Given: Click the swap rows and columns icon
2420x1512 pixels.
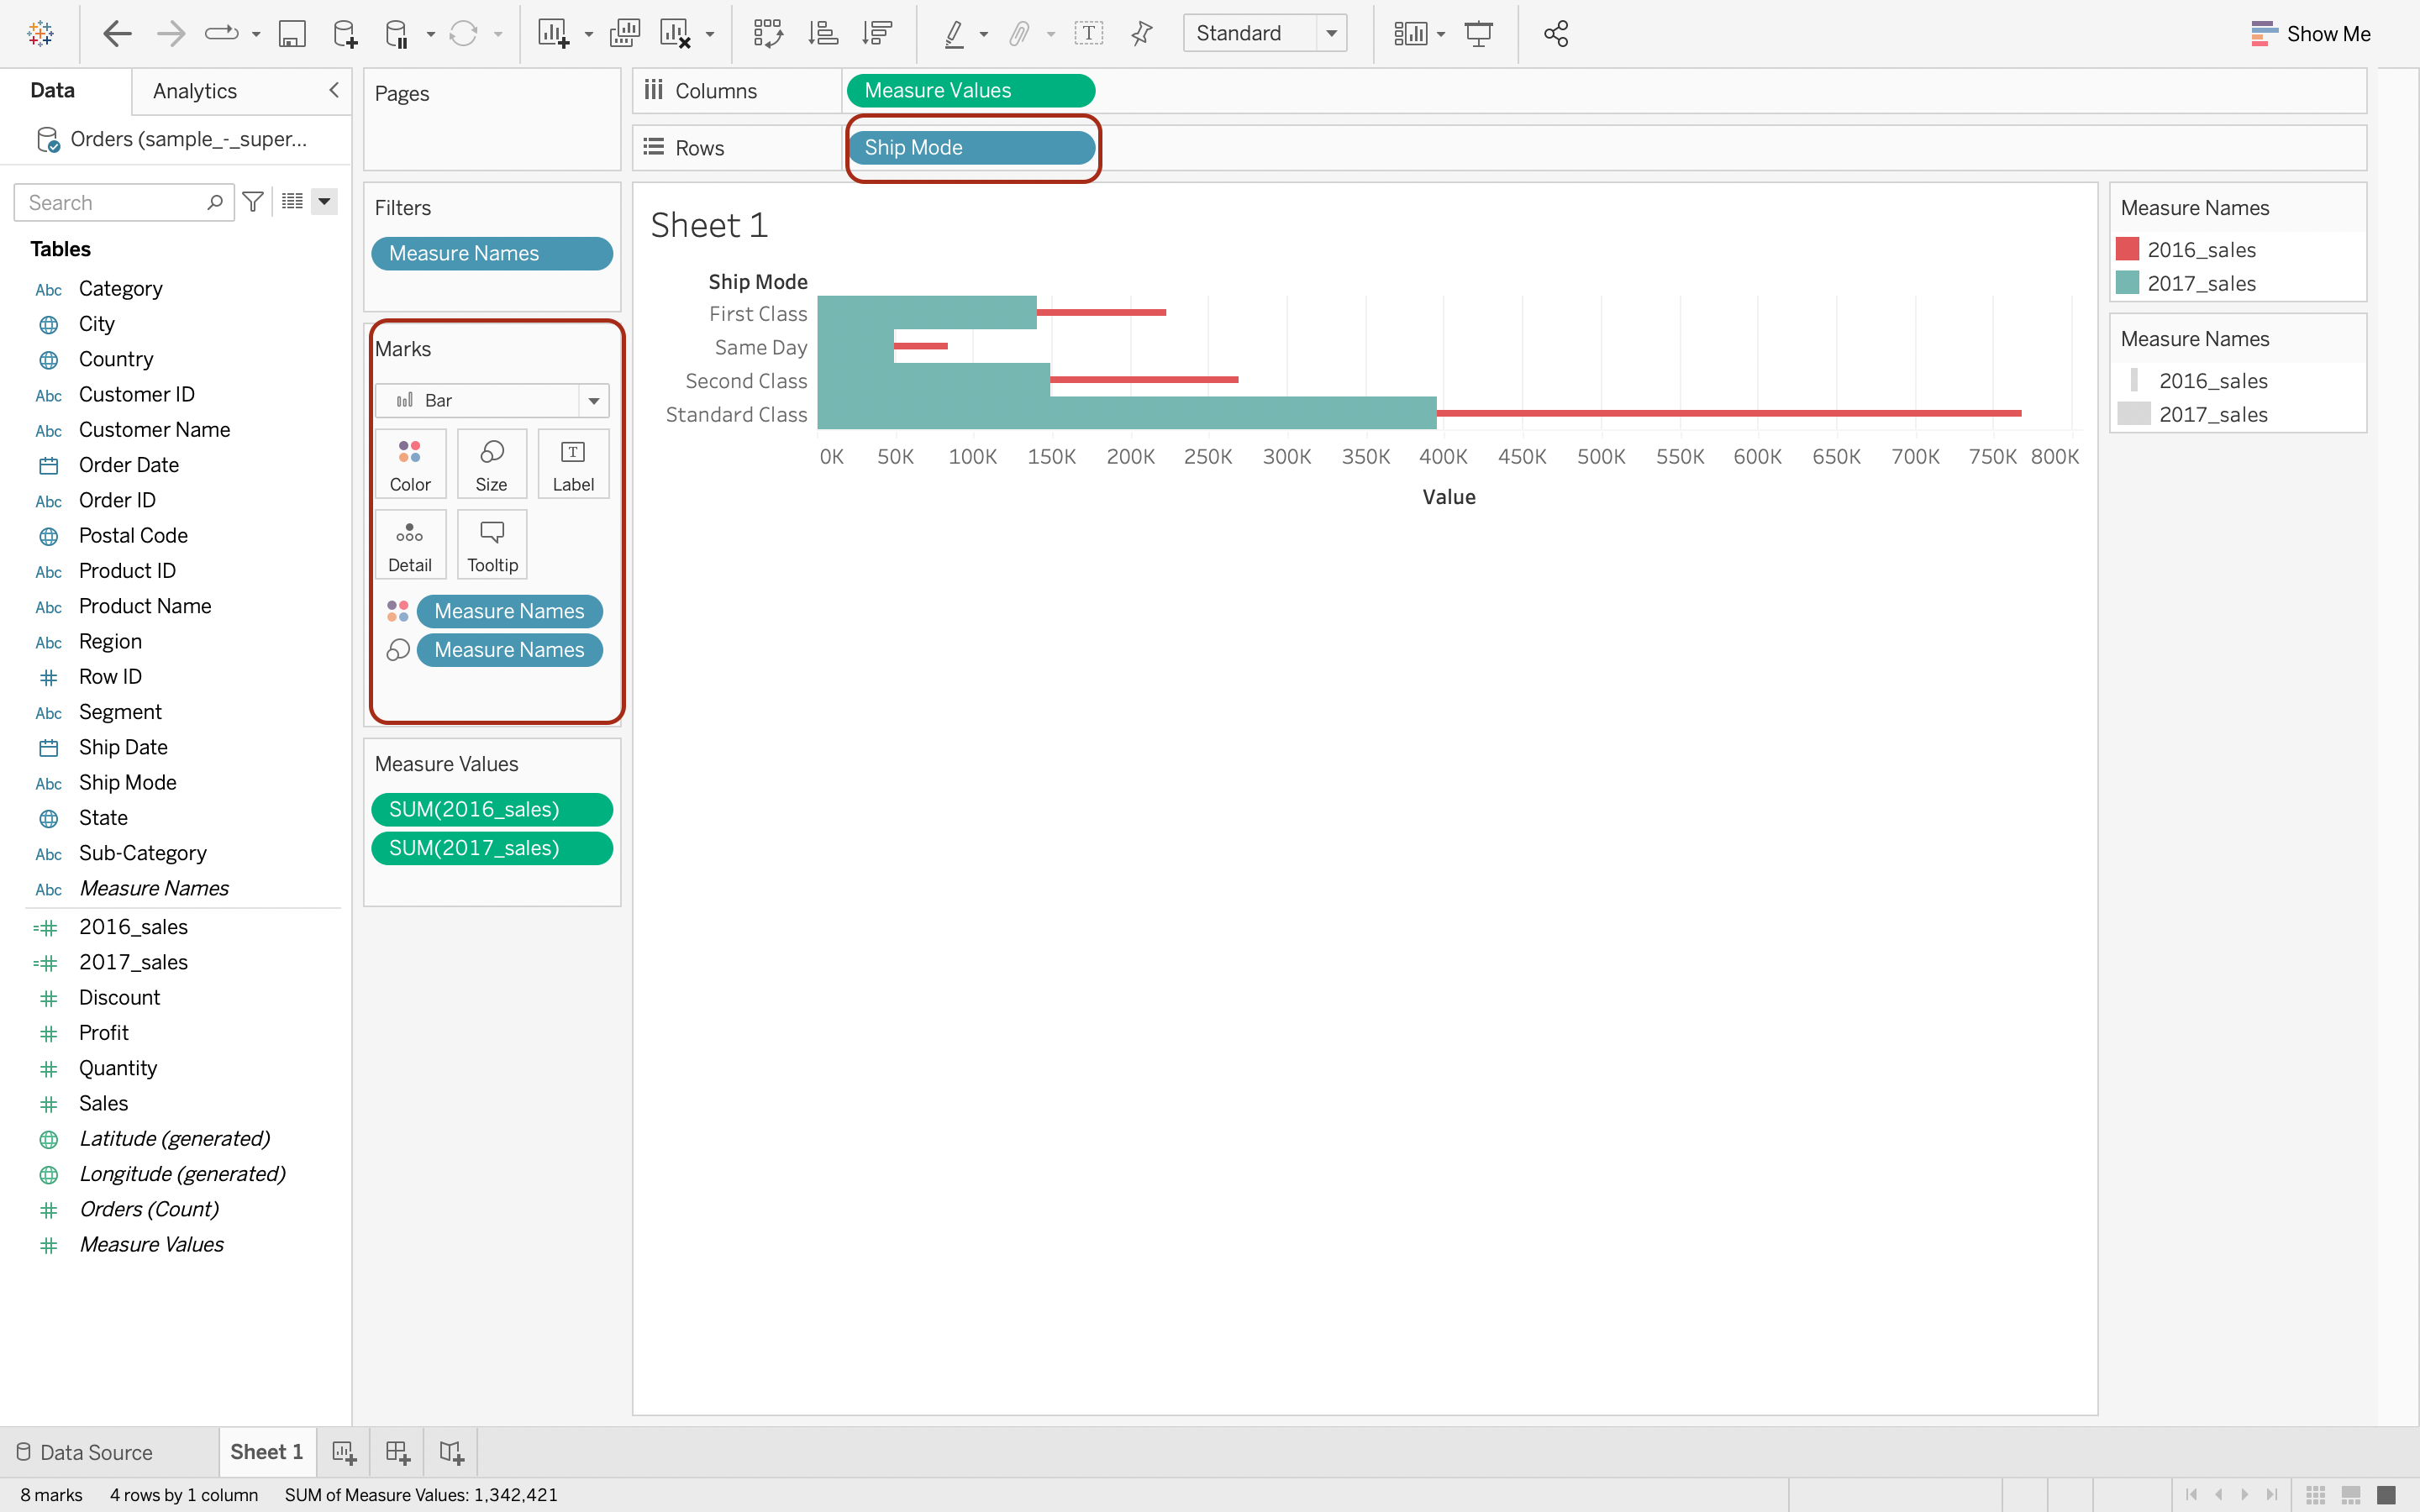Looking at the screenshot, I should tap(768, 34).
